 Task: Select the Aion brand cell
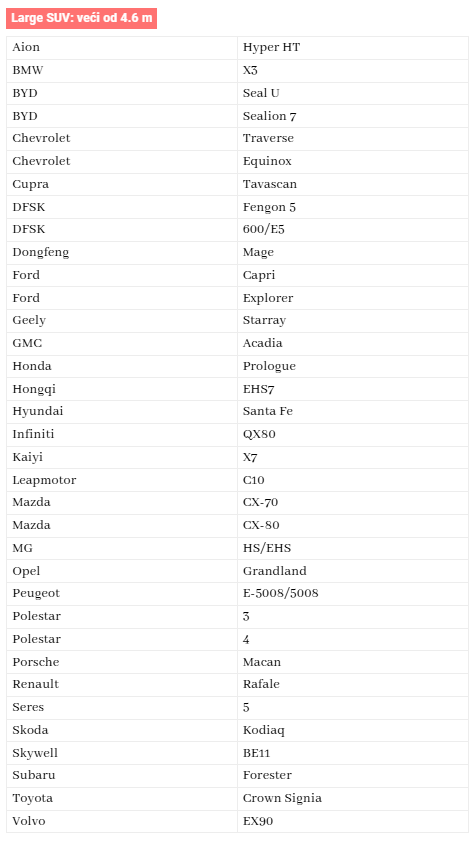click(122, 48)
